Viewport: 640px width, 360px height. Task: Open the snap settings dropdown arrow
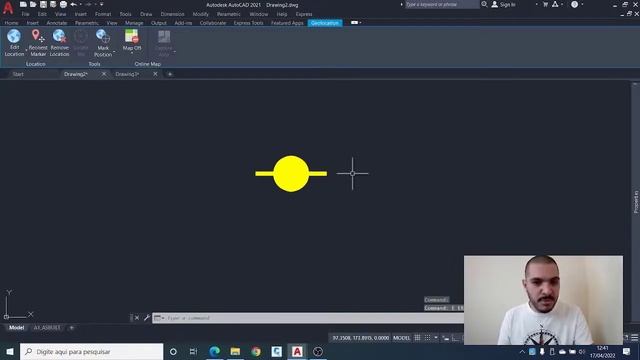[436, 338]
